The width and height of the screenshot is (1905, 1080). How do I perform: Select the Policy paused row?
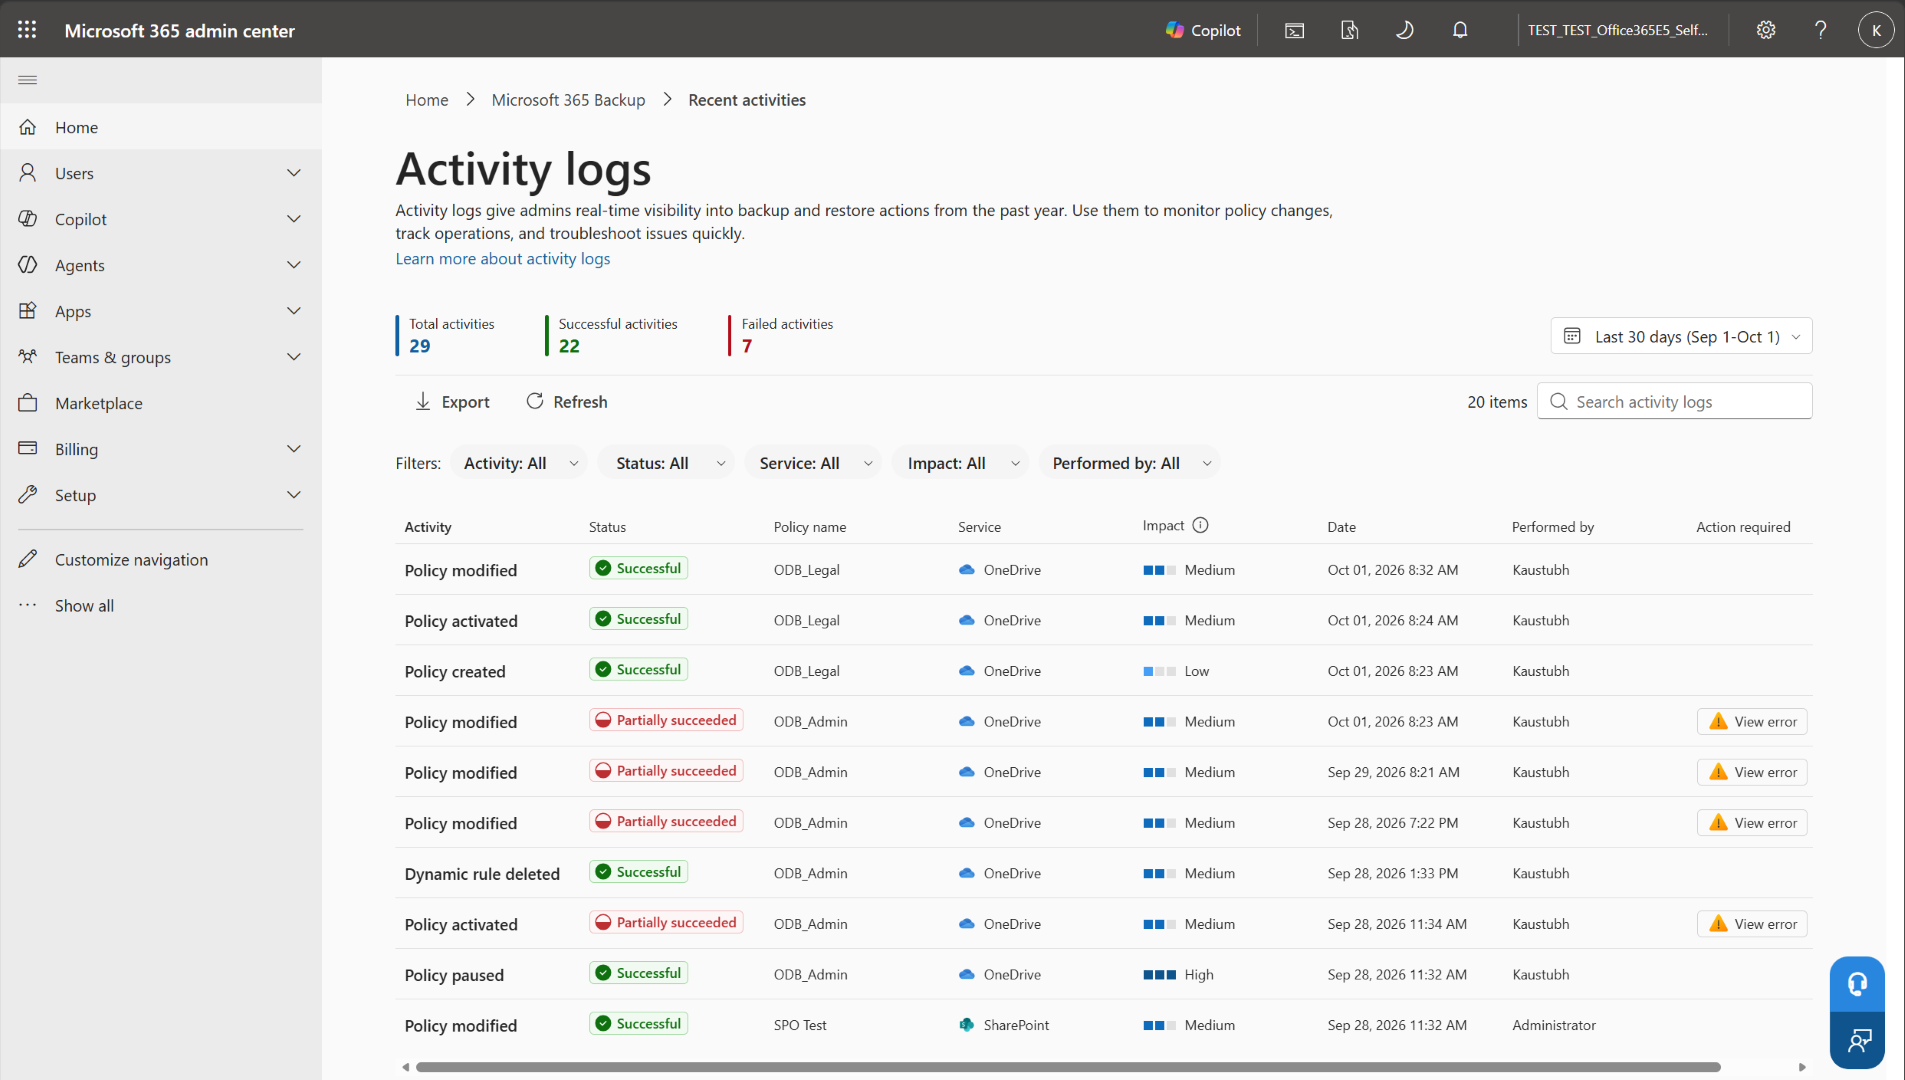tap(1103, 975)
